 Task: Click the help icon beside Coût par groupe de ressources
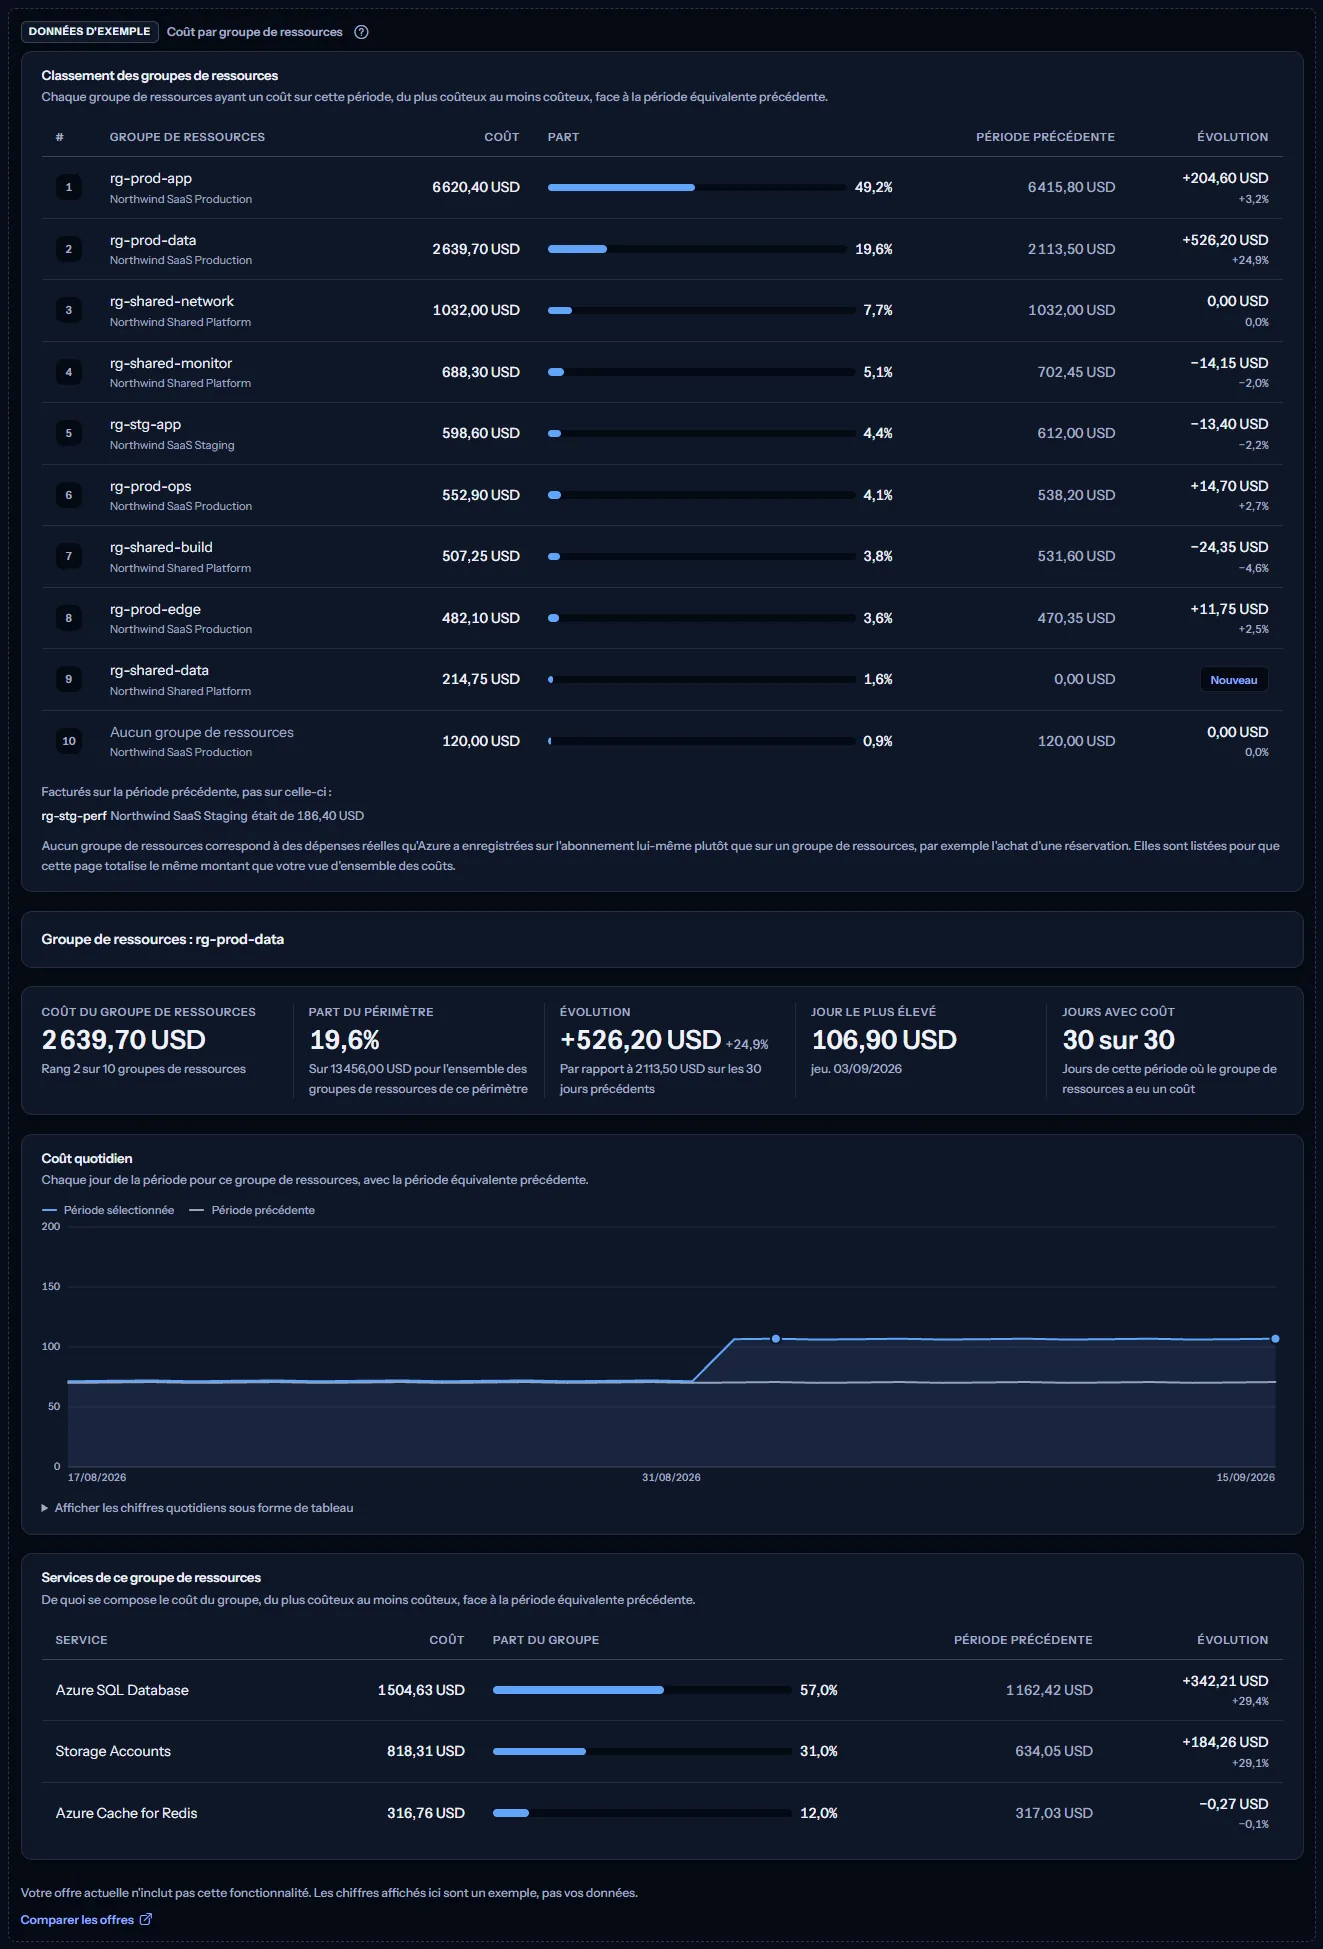pos(362,32)
